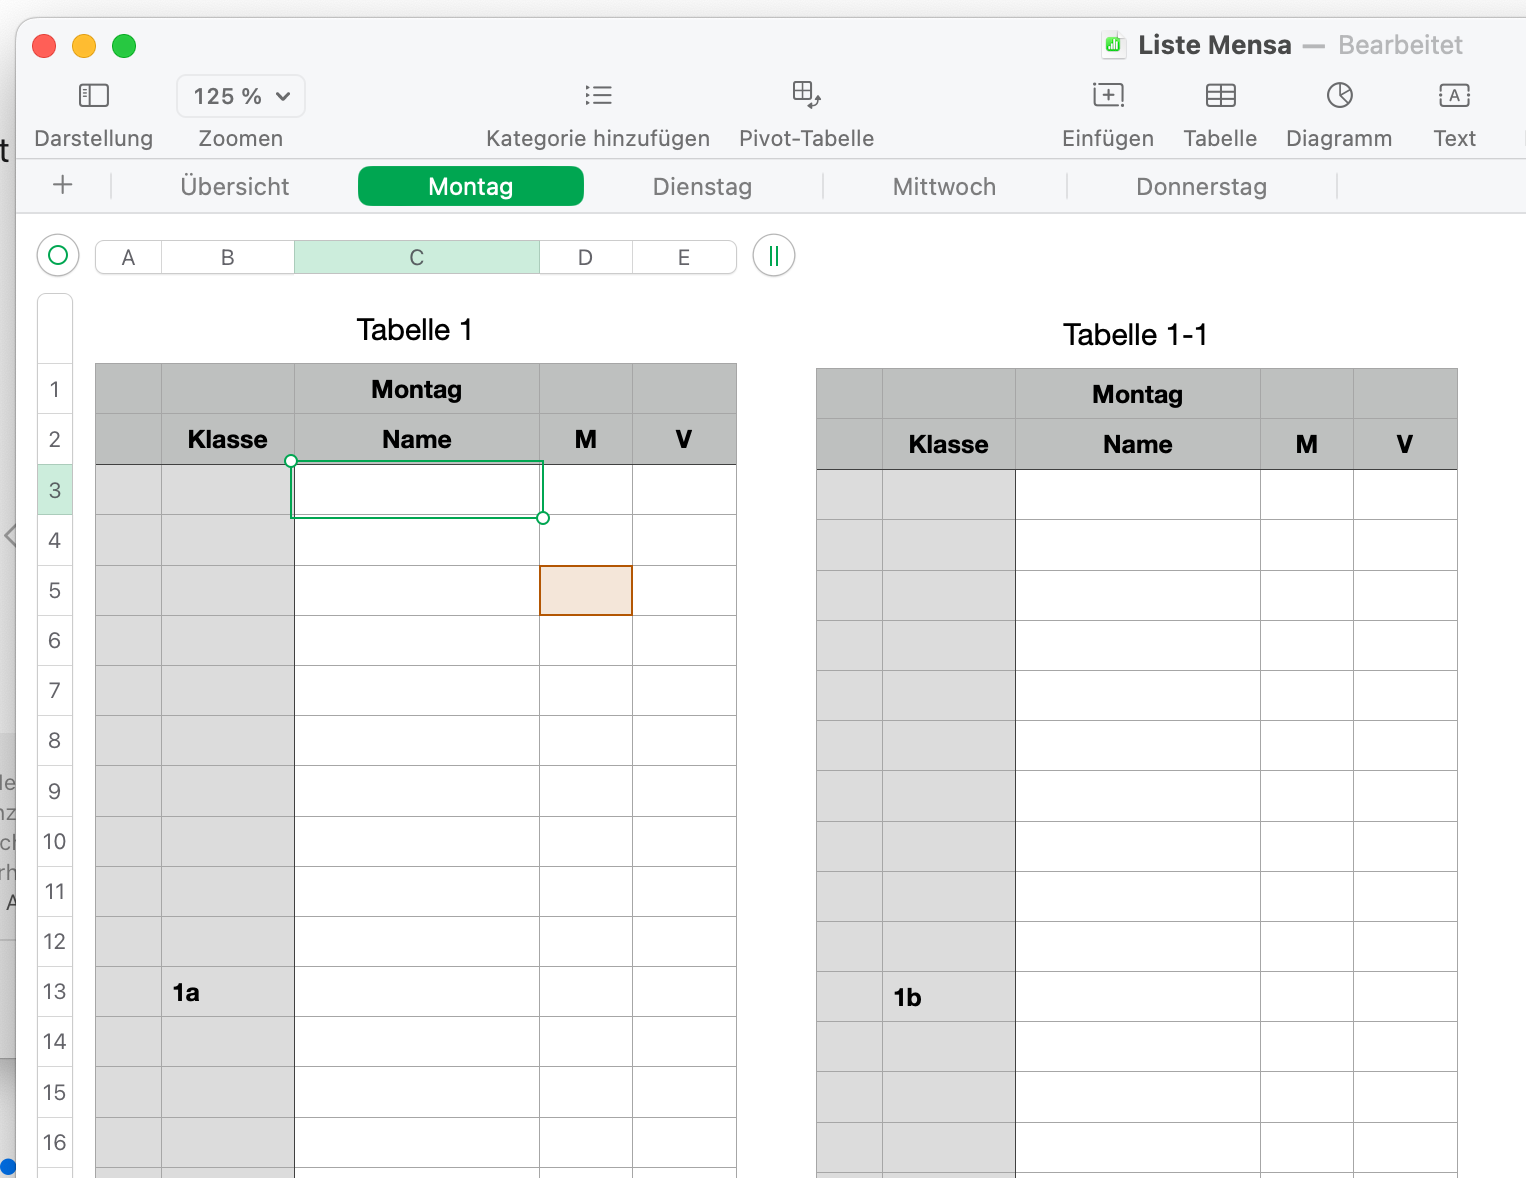This screenshot has width=1526, height=1178.
Task: Click the Pivot-Tabelle icon
Action: (x=806, y=95)
